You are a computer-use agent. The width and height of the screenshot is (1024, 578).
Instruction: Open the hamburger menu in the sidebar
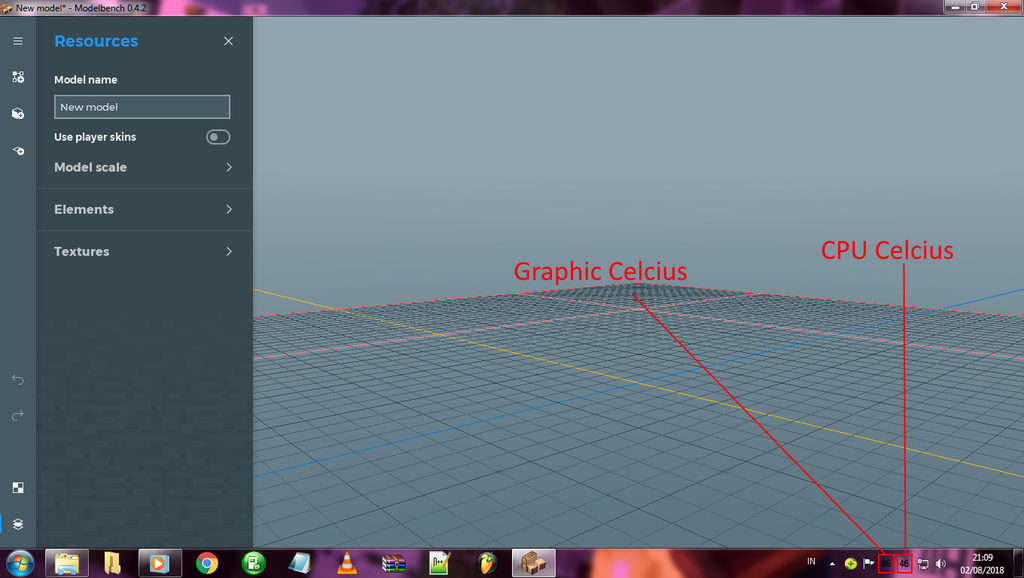coord(18,41)
